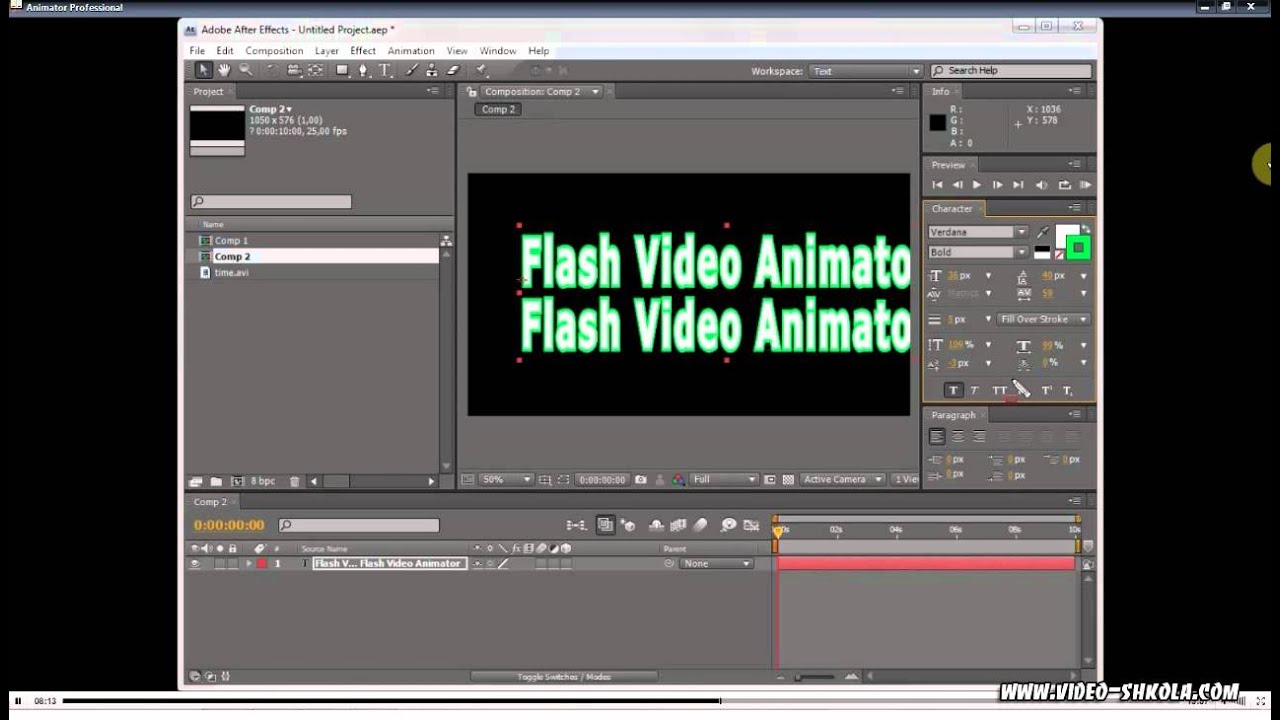
Task: Toggle All Caps in Character panel
Action: click(999, 390)
